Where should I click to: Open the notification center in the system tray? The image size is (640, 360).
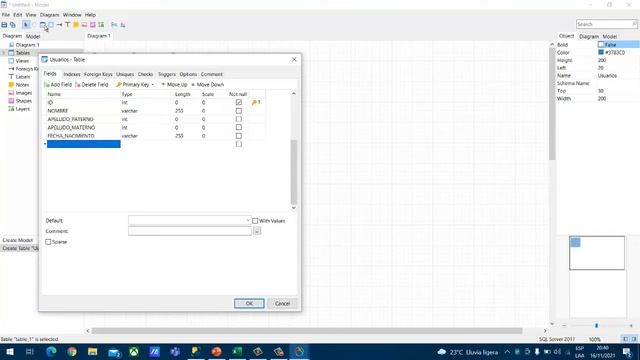tap(627, 351)
